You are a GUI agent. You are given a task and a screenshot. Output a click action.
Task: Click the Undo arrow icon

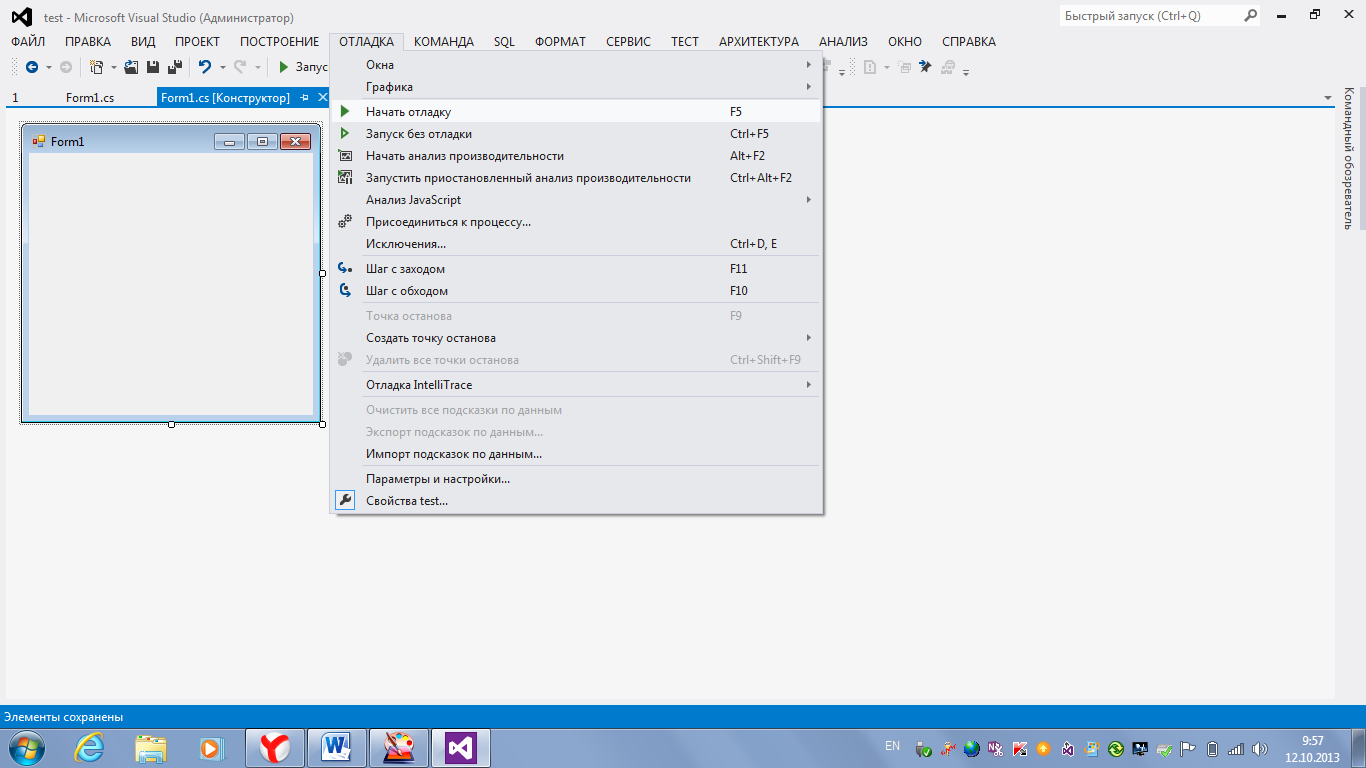205,67
